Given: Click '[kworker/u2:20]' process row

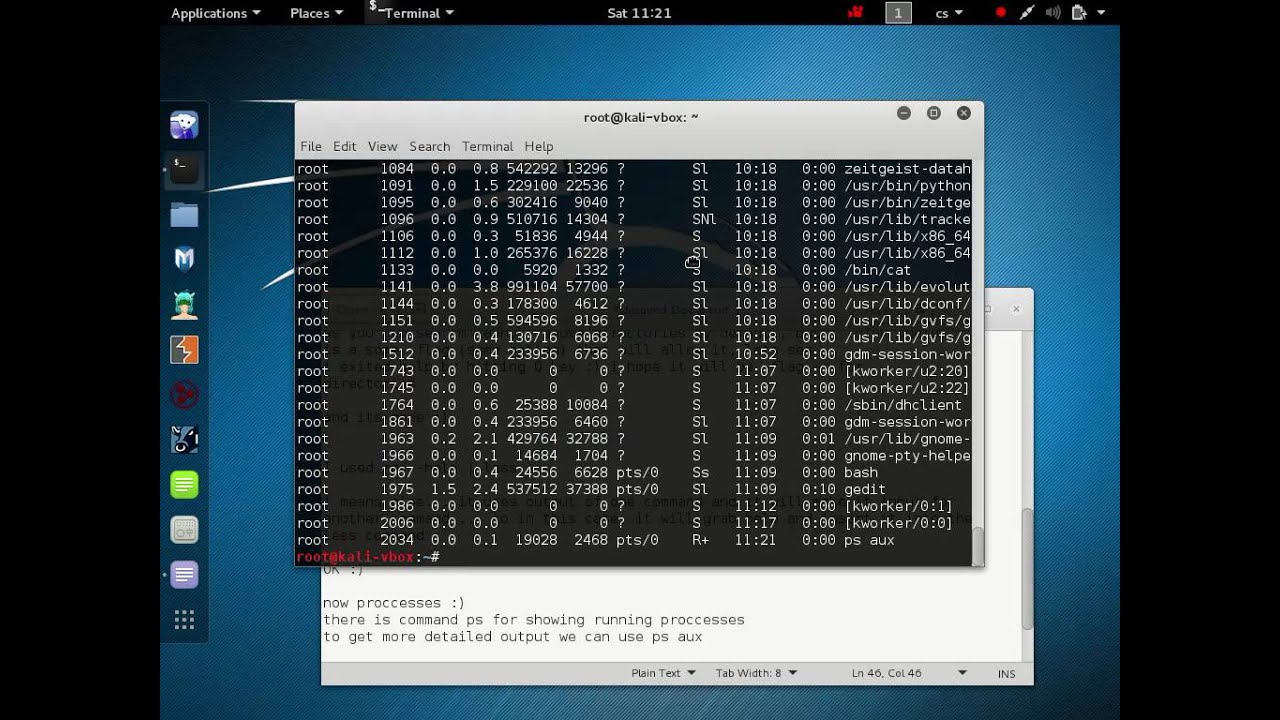Looking at the screenshot, I should (634, 371).
